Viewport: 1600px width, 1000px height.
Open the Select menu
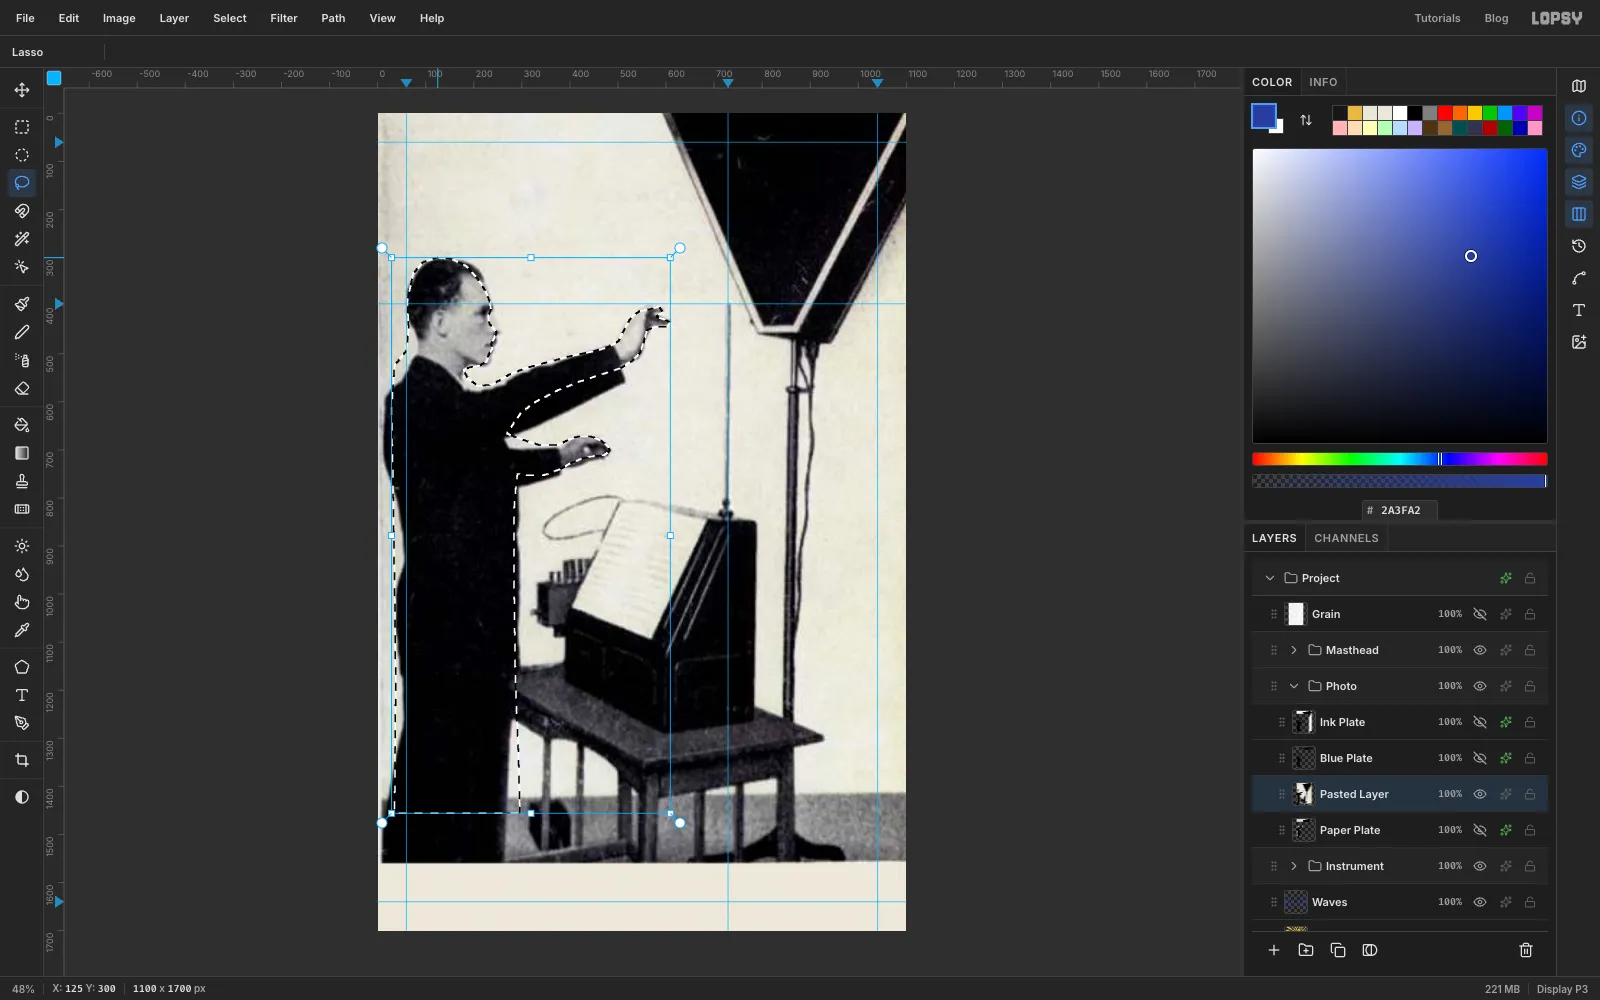(230, 18)
